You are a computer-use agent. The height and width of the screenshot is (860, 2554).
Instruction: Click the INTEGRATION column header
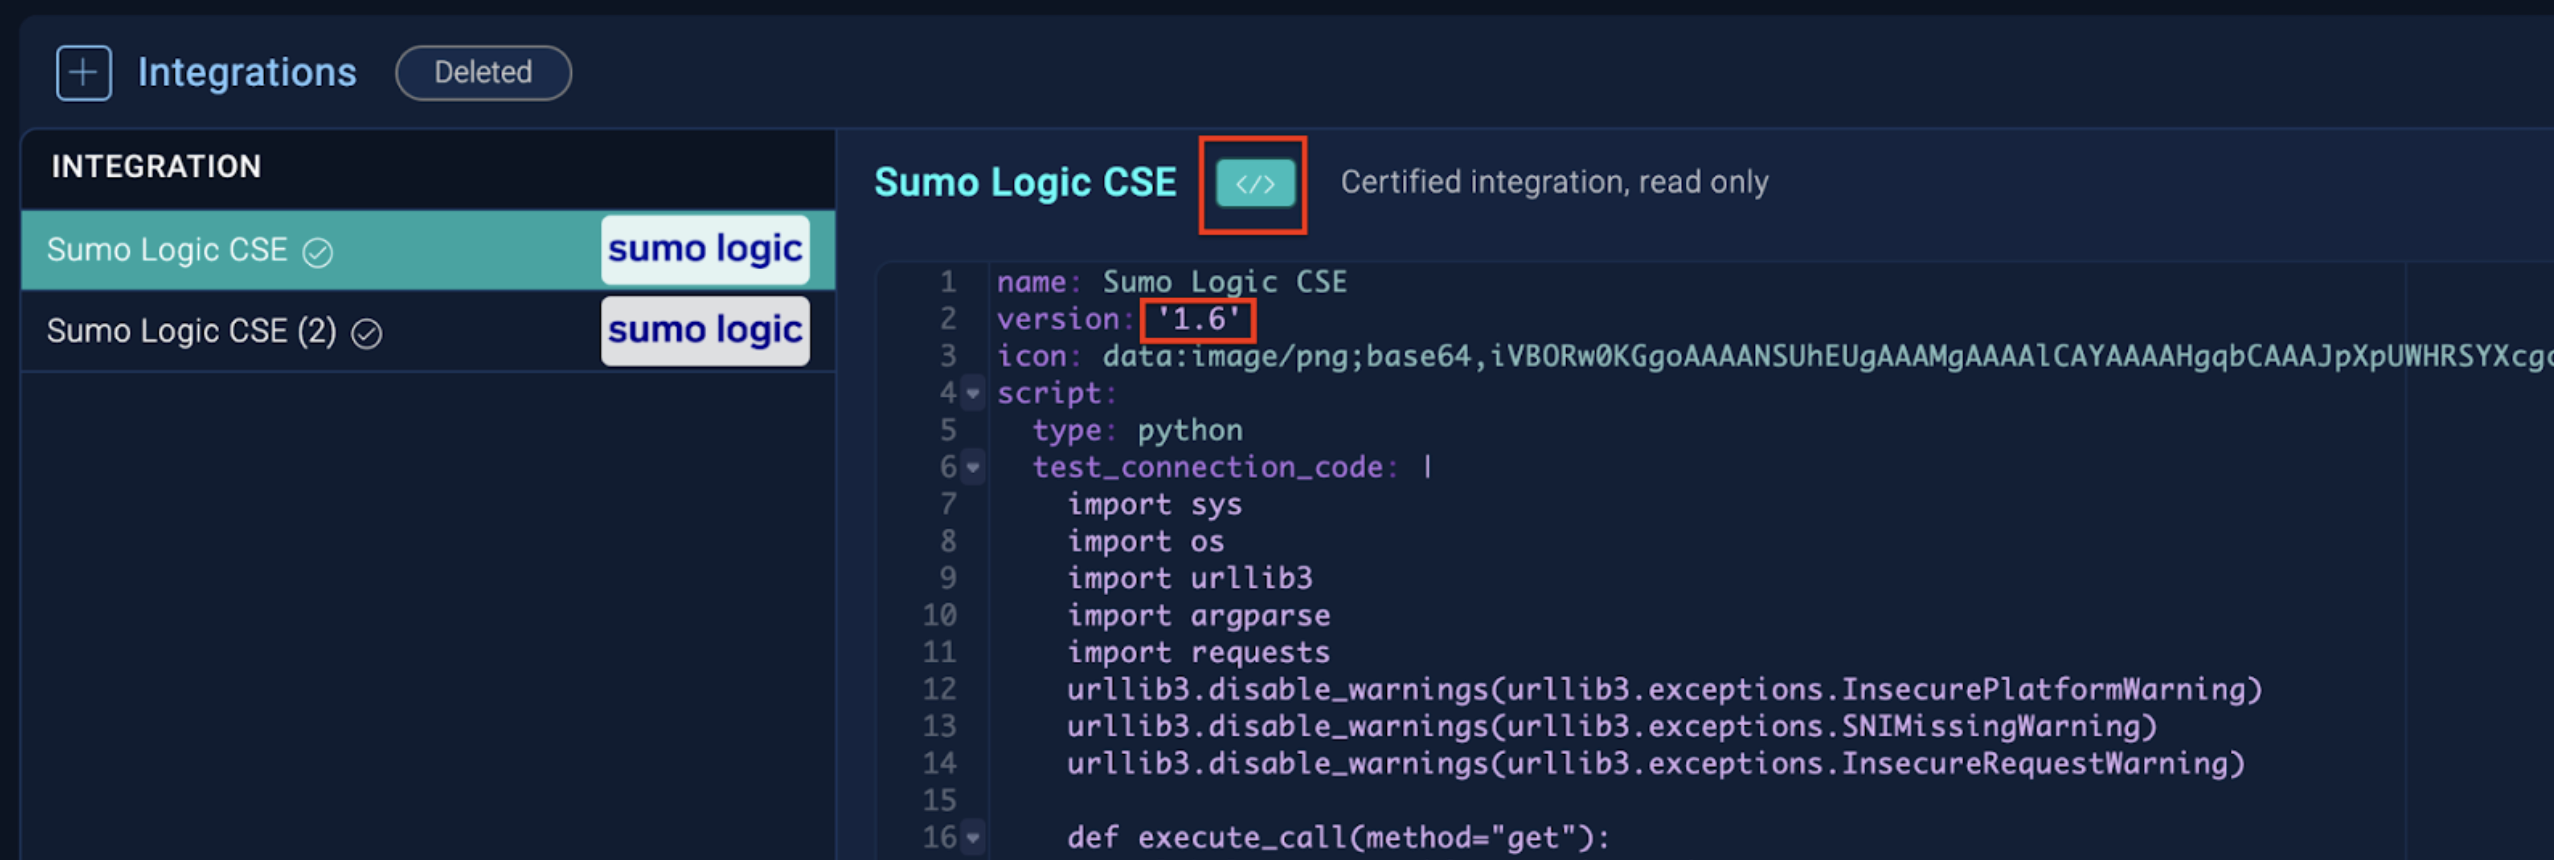coord(156,166)
